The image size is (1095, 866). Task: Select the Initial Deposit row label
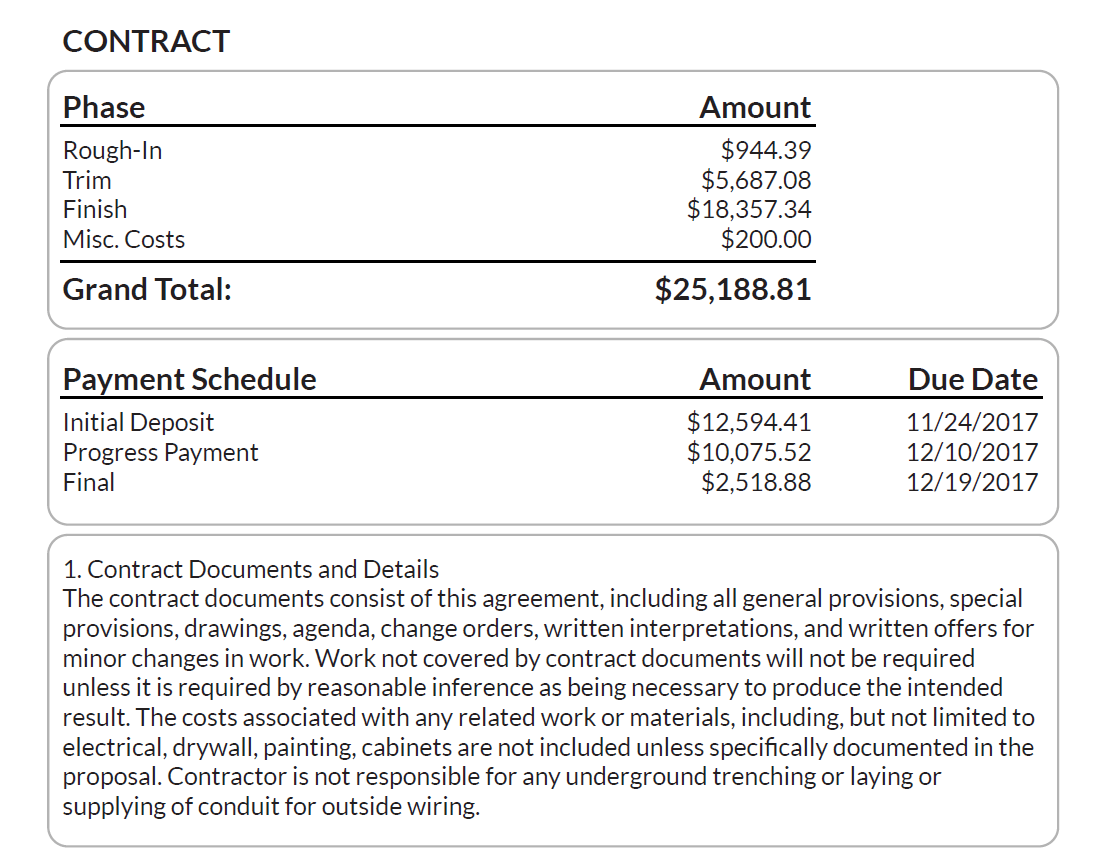138,423
